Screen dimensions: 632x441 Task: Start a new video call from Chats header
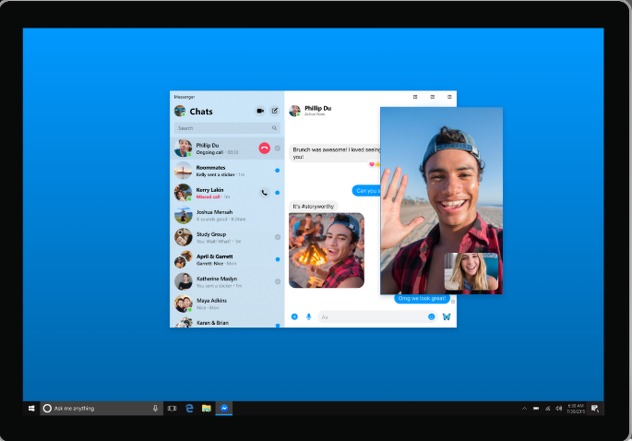pos(260,111)
